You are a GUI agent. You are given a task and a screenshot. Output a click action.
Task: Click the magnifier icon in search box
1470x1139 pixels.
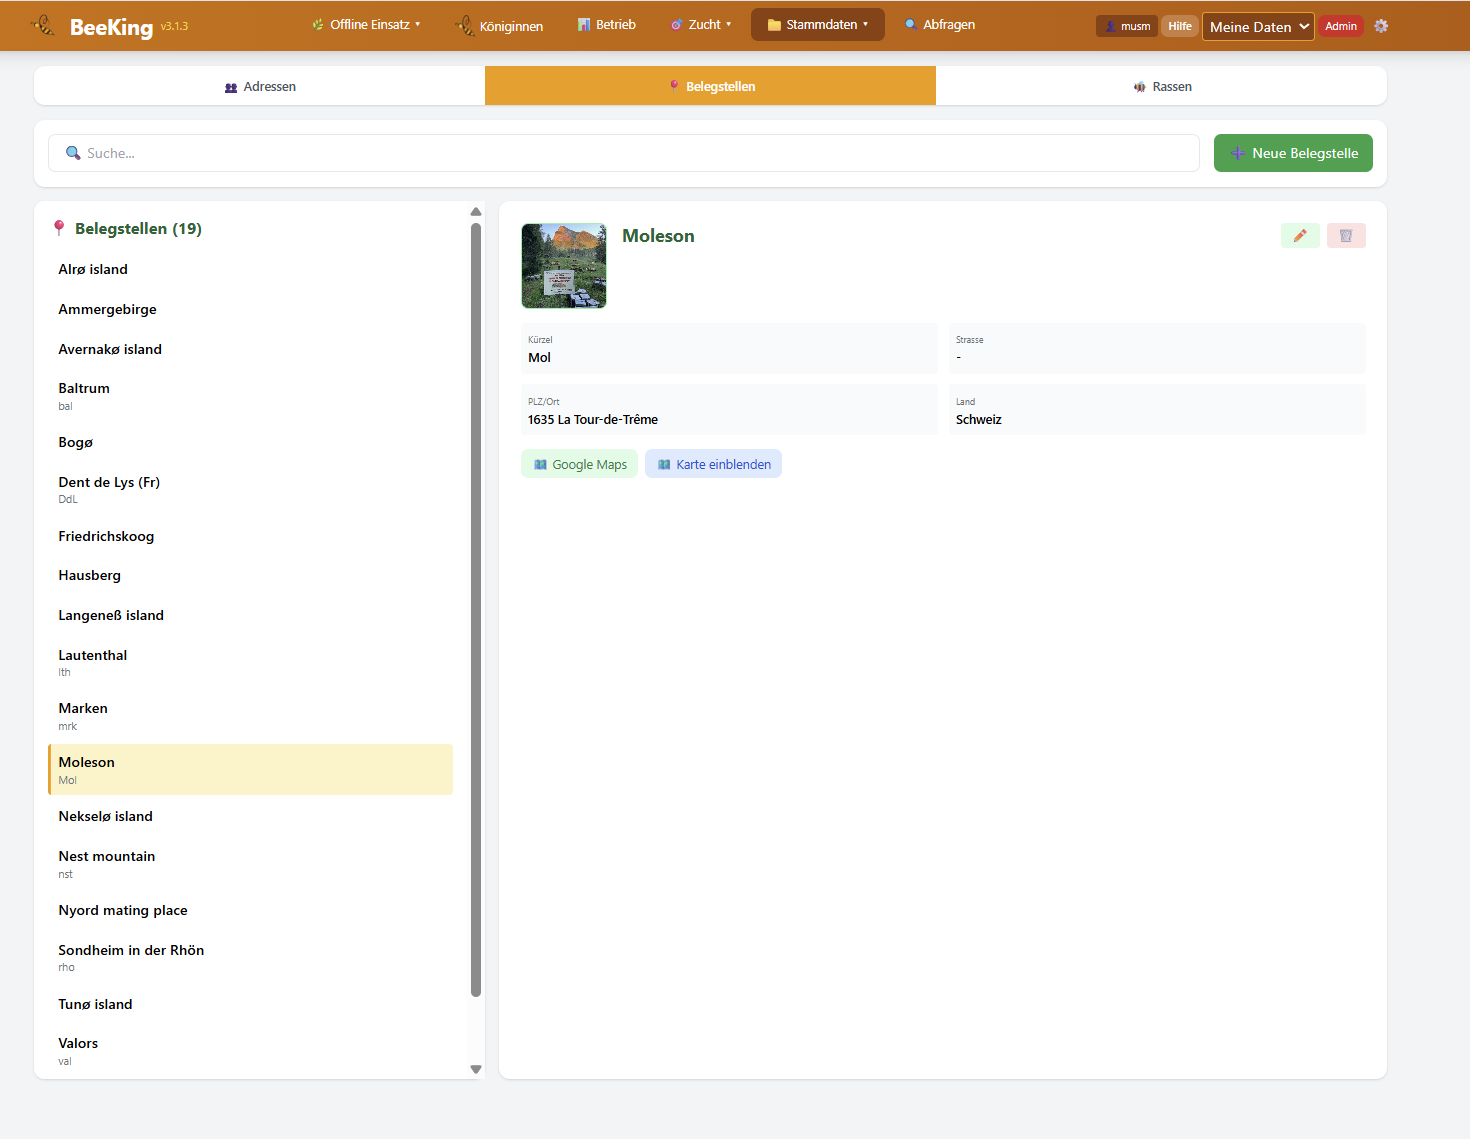point(73,153)
